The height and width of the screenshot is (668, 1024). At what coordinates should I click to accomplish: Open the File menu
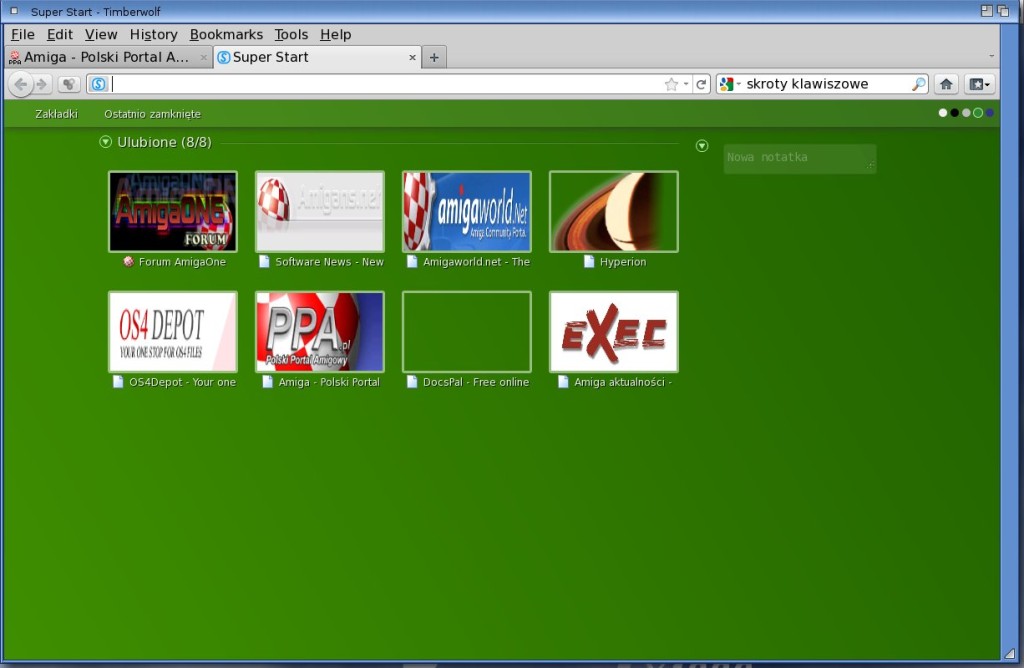(x=23, y=35)
